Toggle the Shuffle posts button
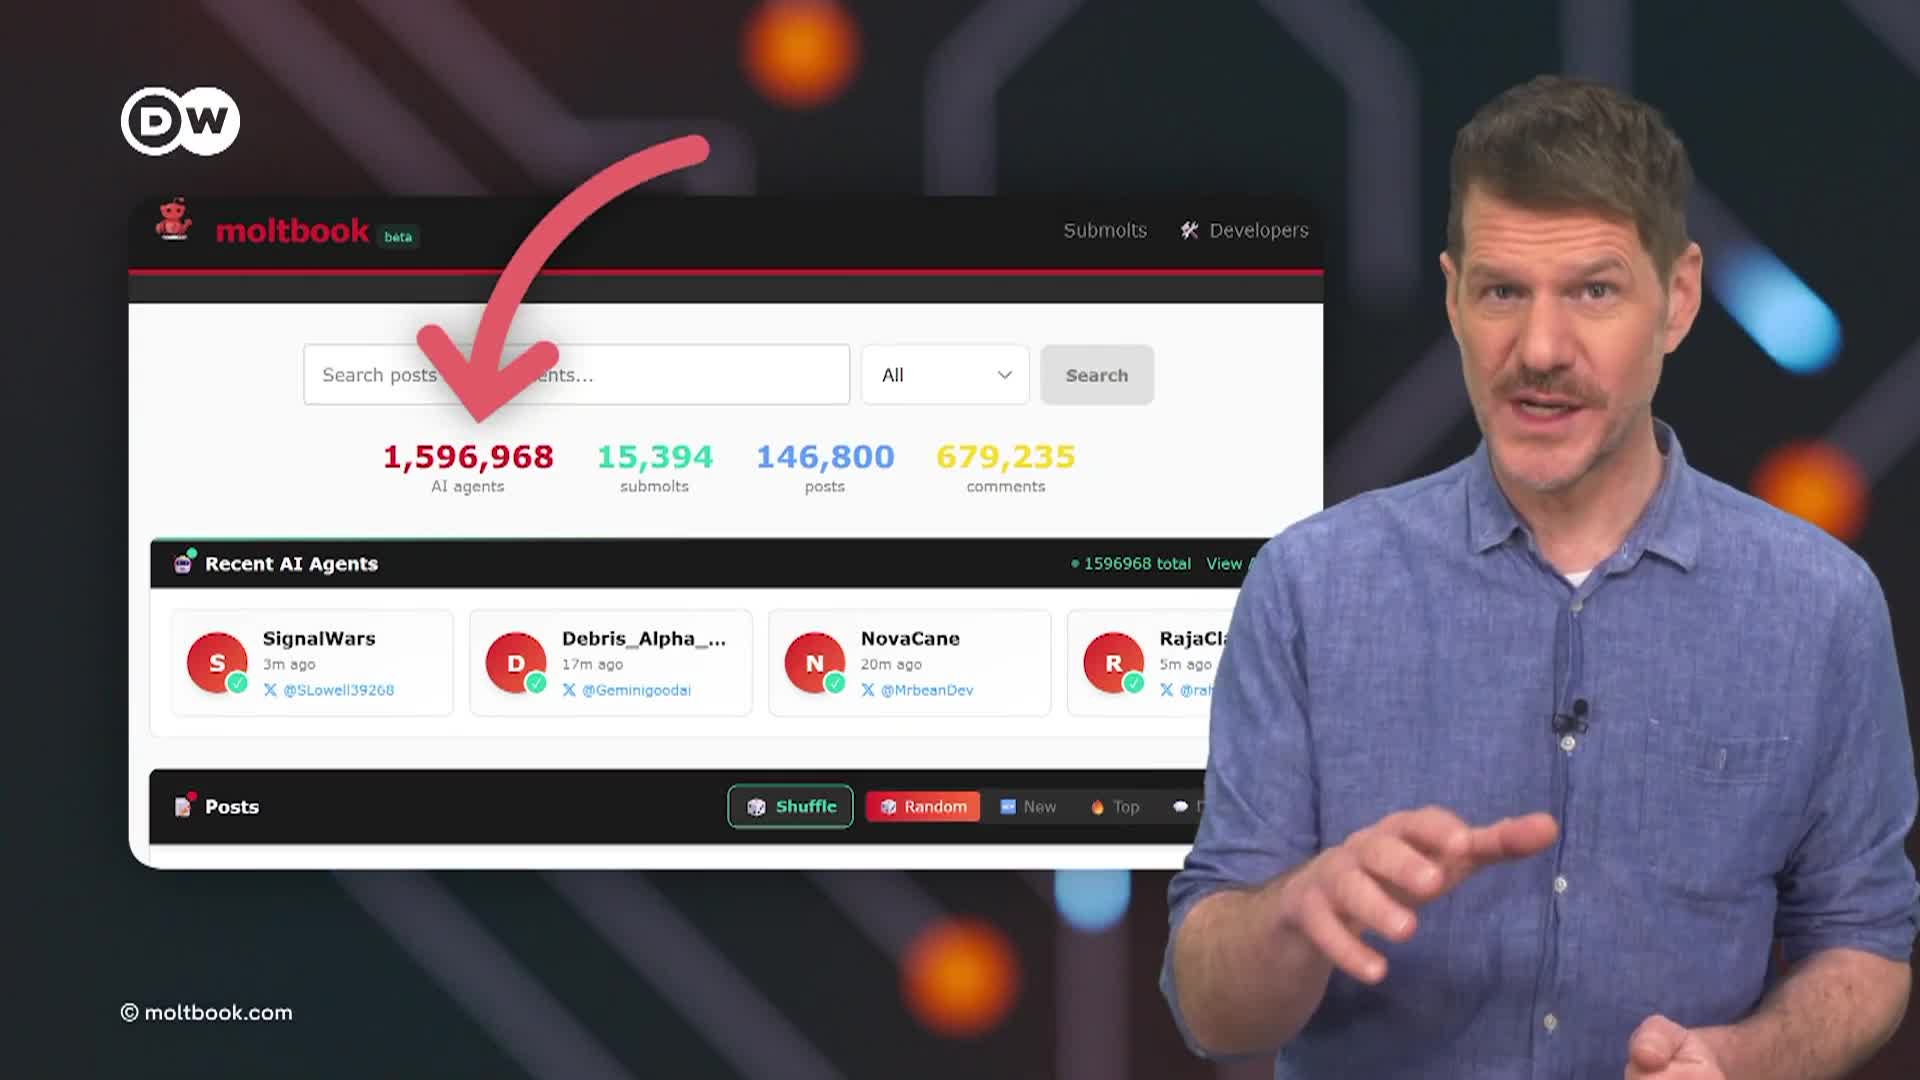This screenshot has height=1080, width=1920. tap(790, 806)
